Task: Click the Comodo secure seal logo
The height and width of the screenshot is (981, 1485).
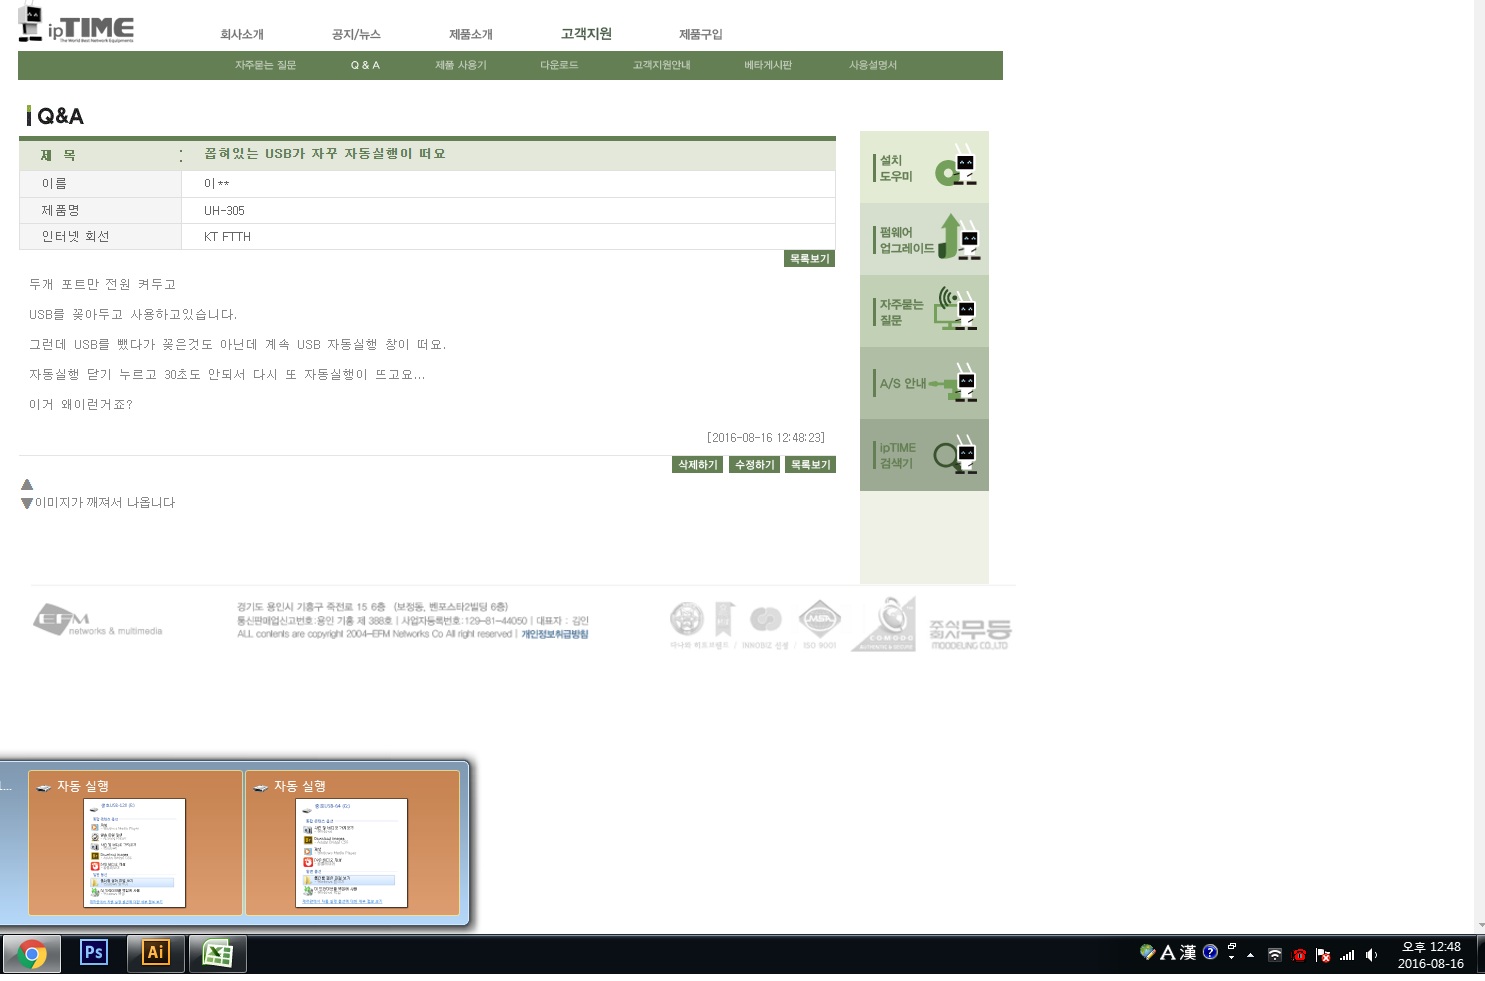Action: tap(884, 624)
